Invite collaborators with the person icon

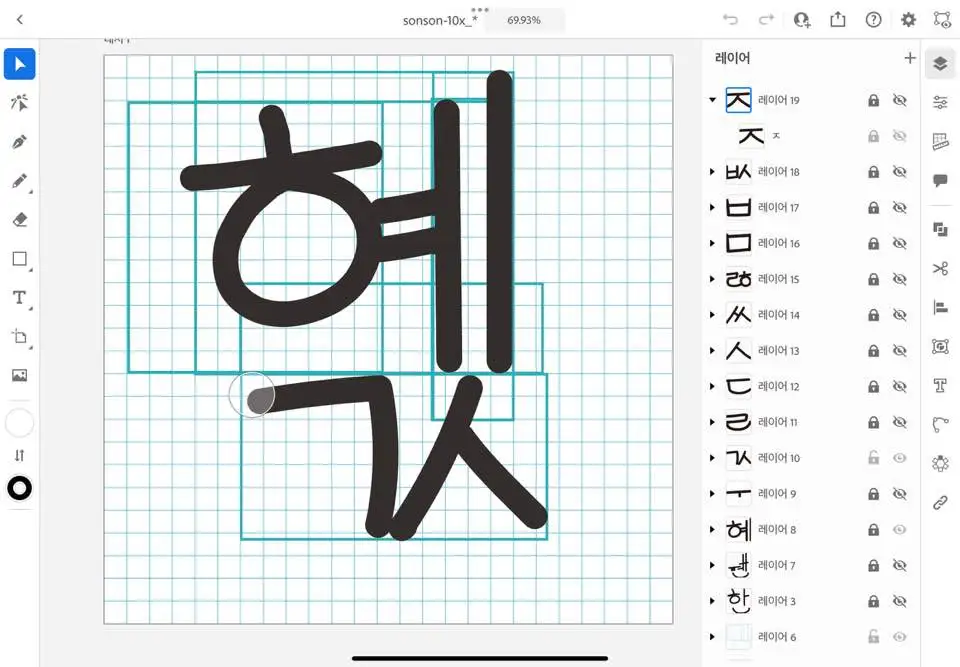point(802,20)
